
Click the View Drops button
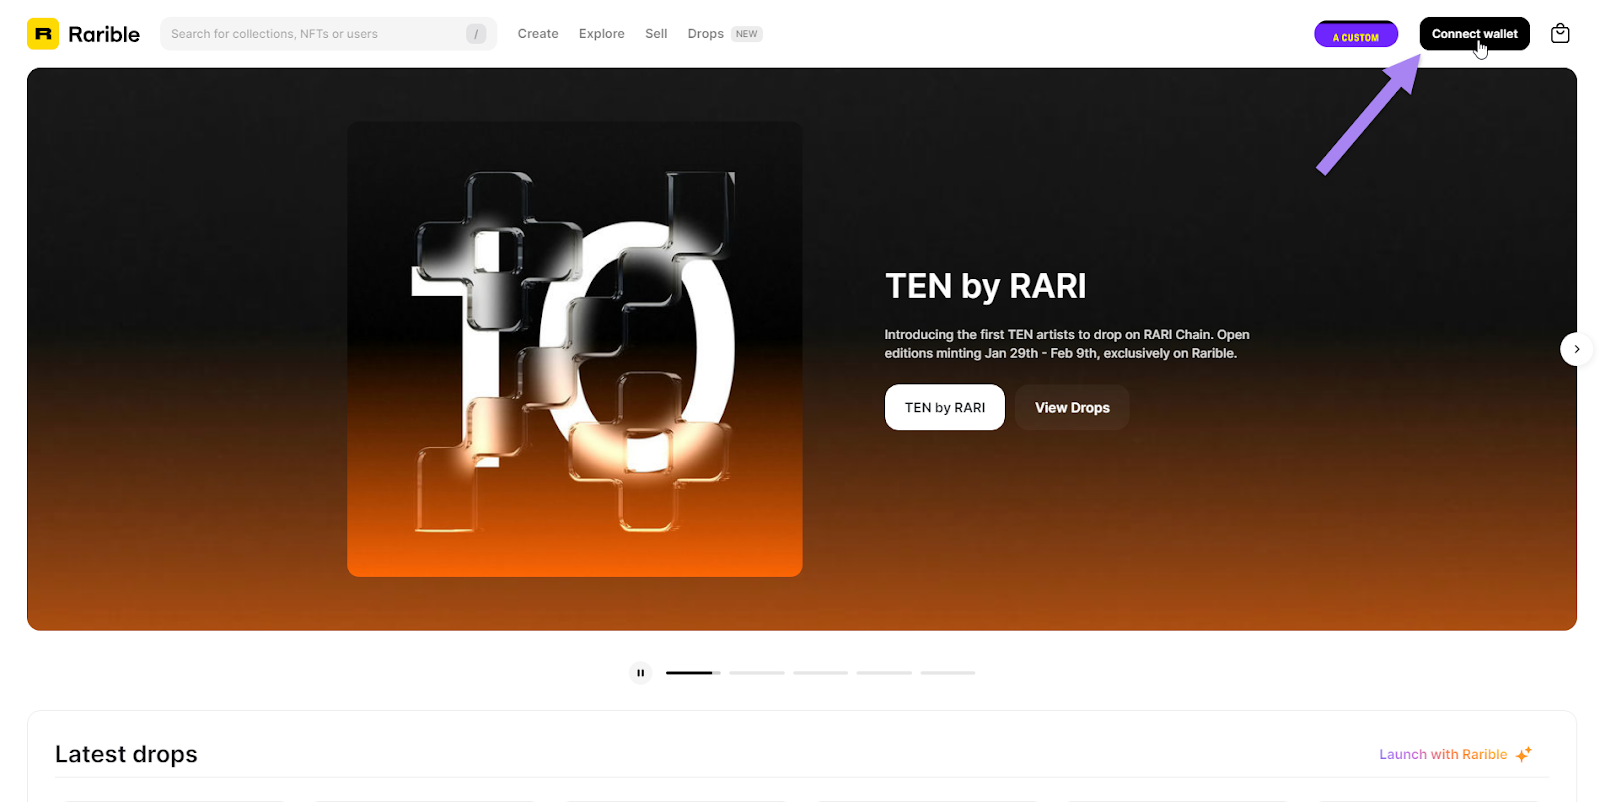tap(1072, 408)
